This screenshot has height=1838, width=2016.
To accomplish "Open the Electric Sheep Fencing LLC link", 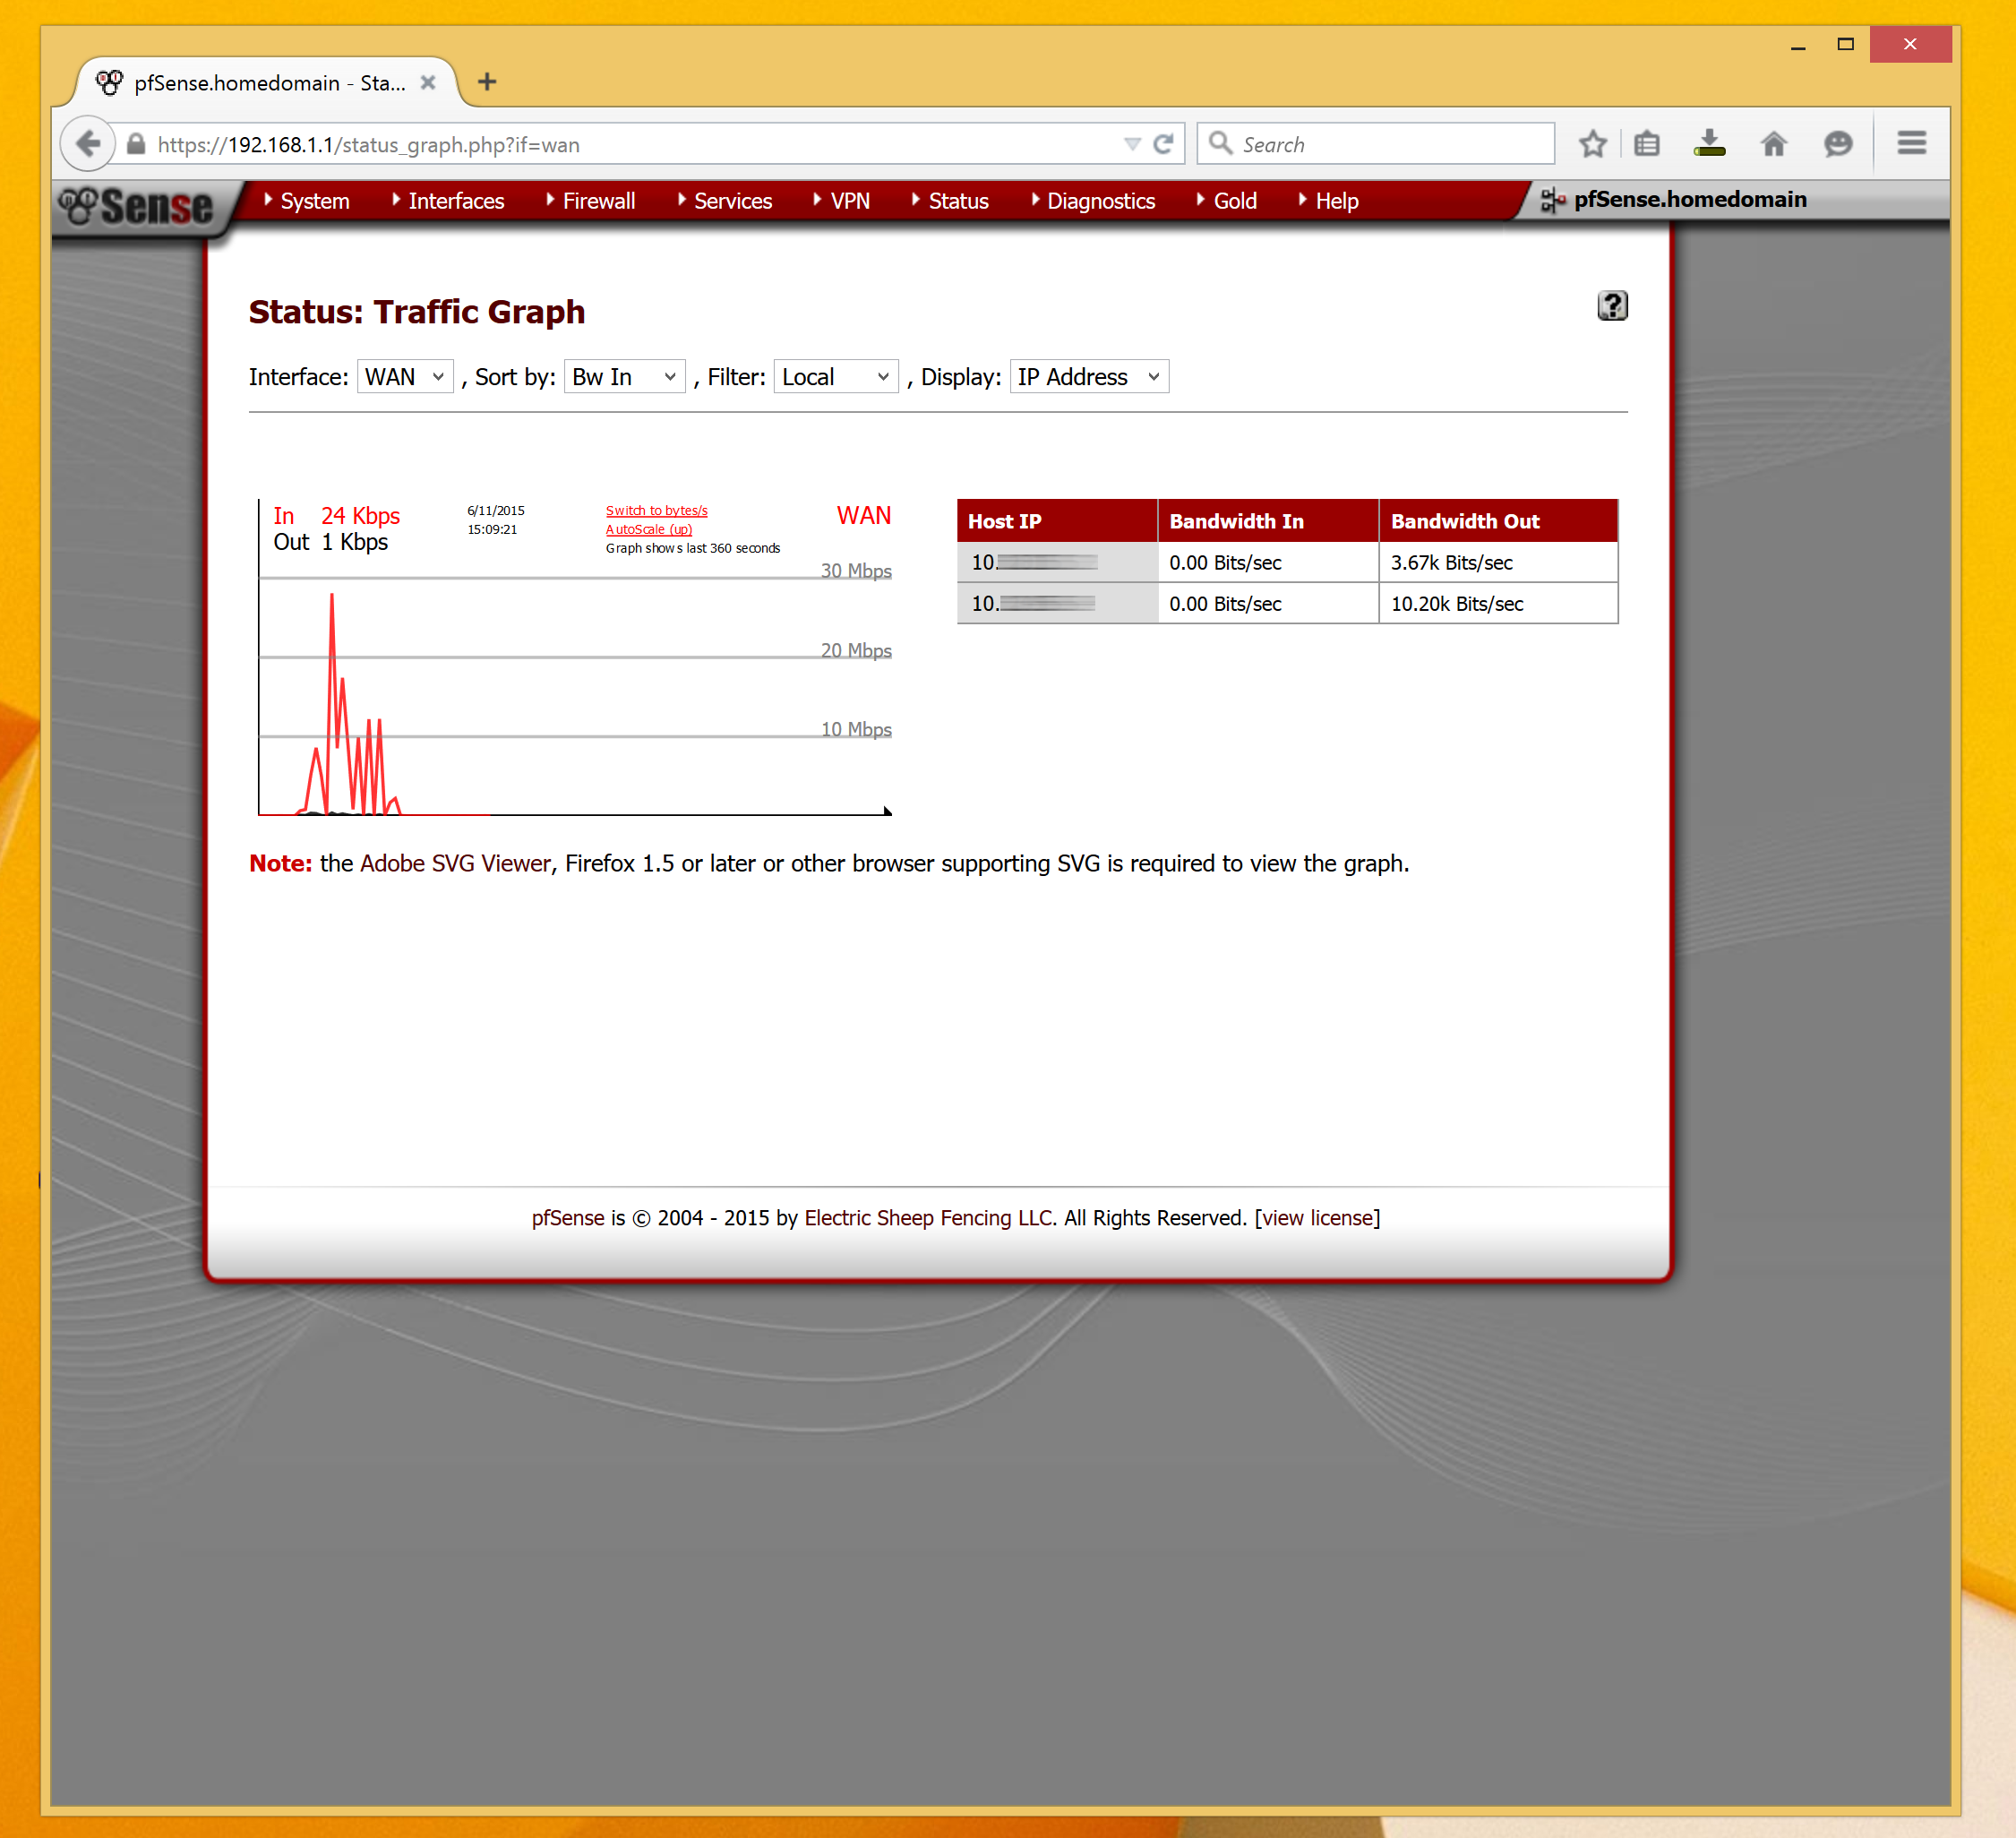I will click(928, 1218).
